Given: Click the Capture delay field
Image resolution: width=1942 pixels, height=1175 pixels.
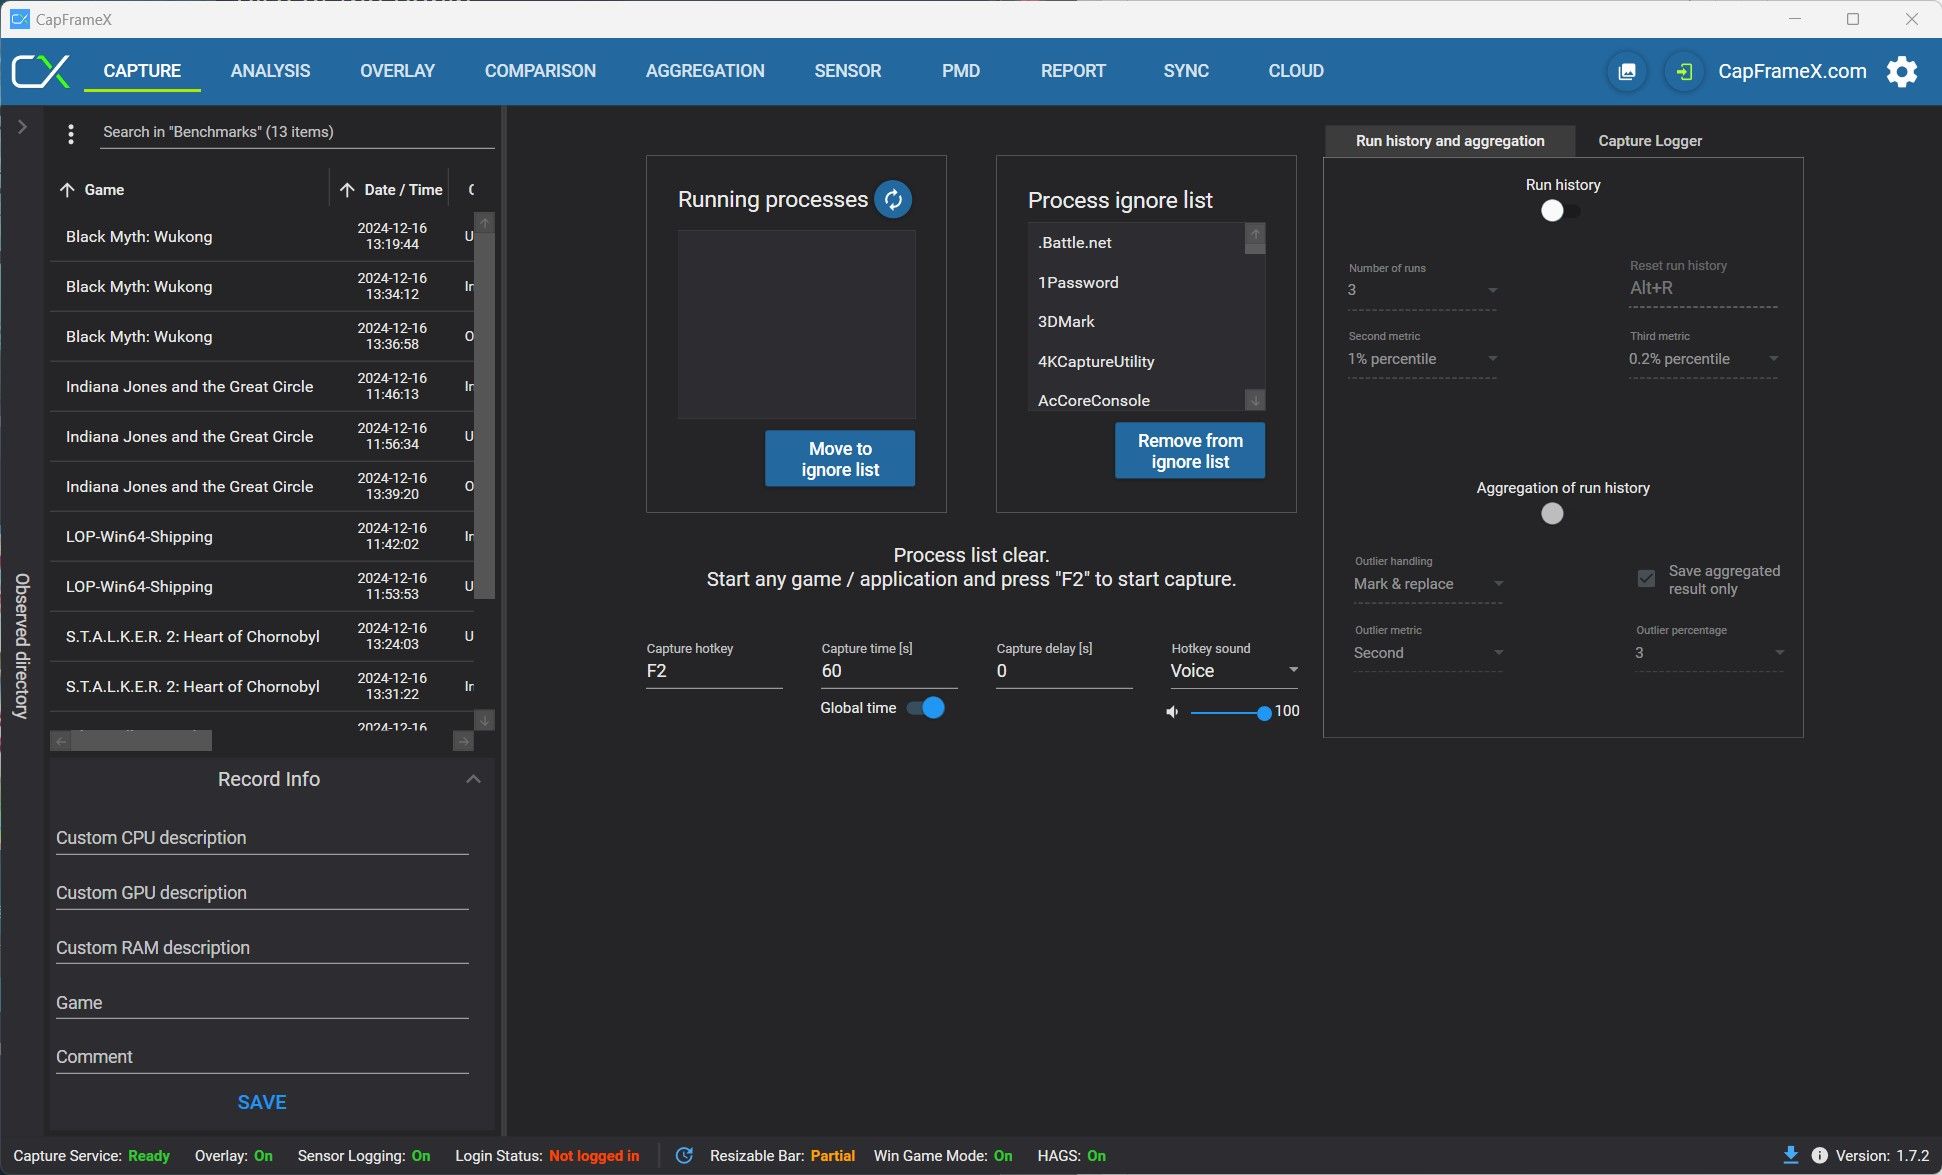Looking at the screenshot, I should point(1064,672).
